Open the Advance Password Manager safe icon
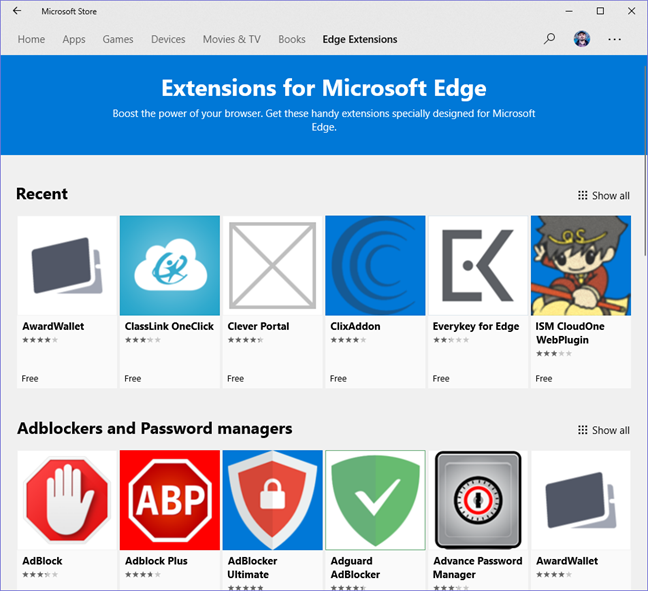648x591 pixels. (478, 500)
